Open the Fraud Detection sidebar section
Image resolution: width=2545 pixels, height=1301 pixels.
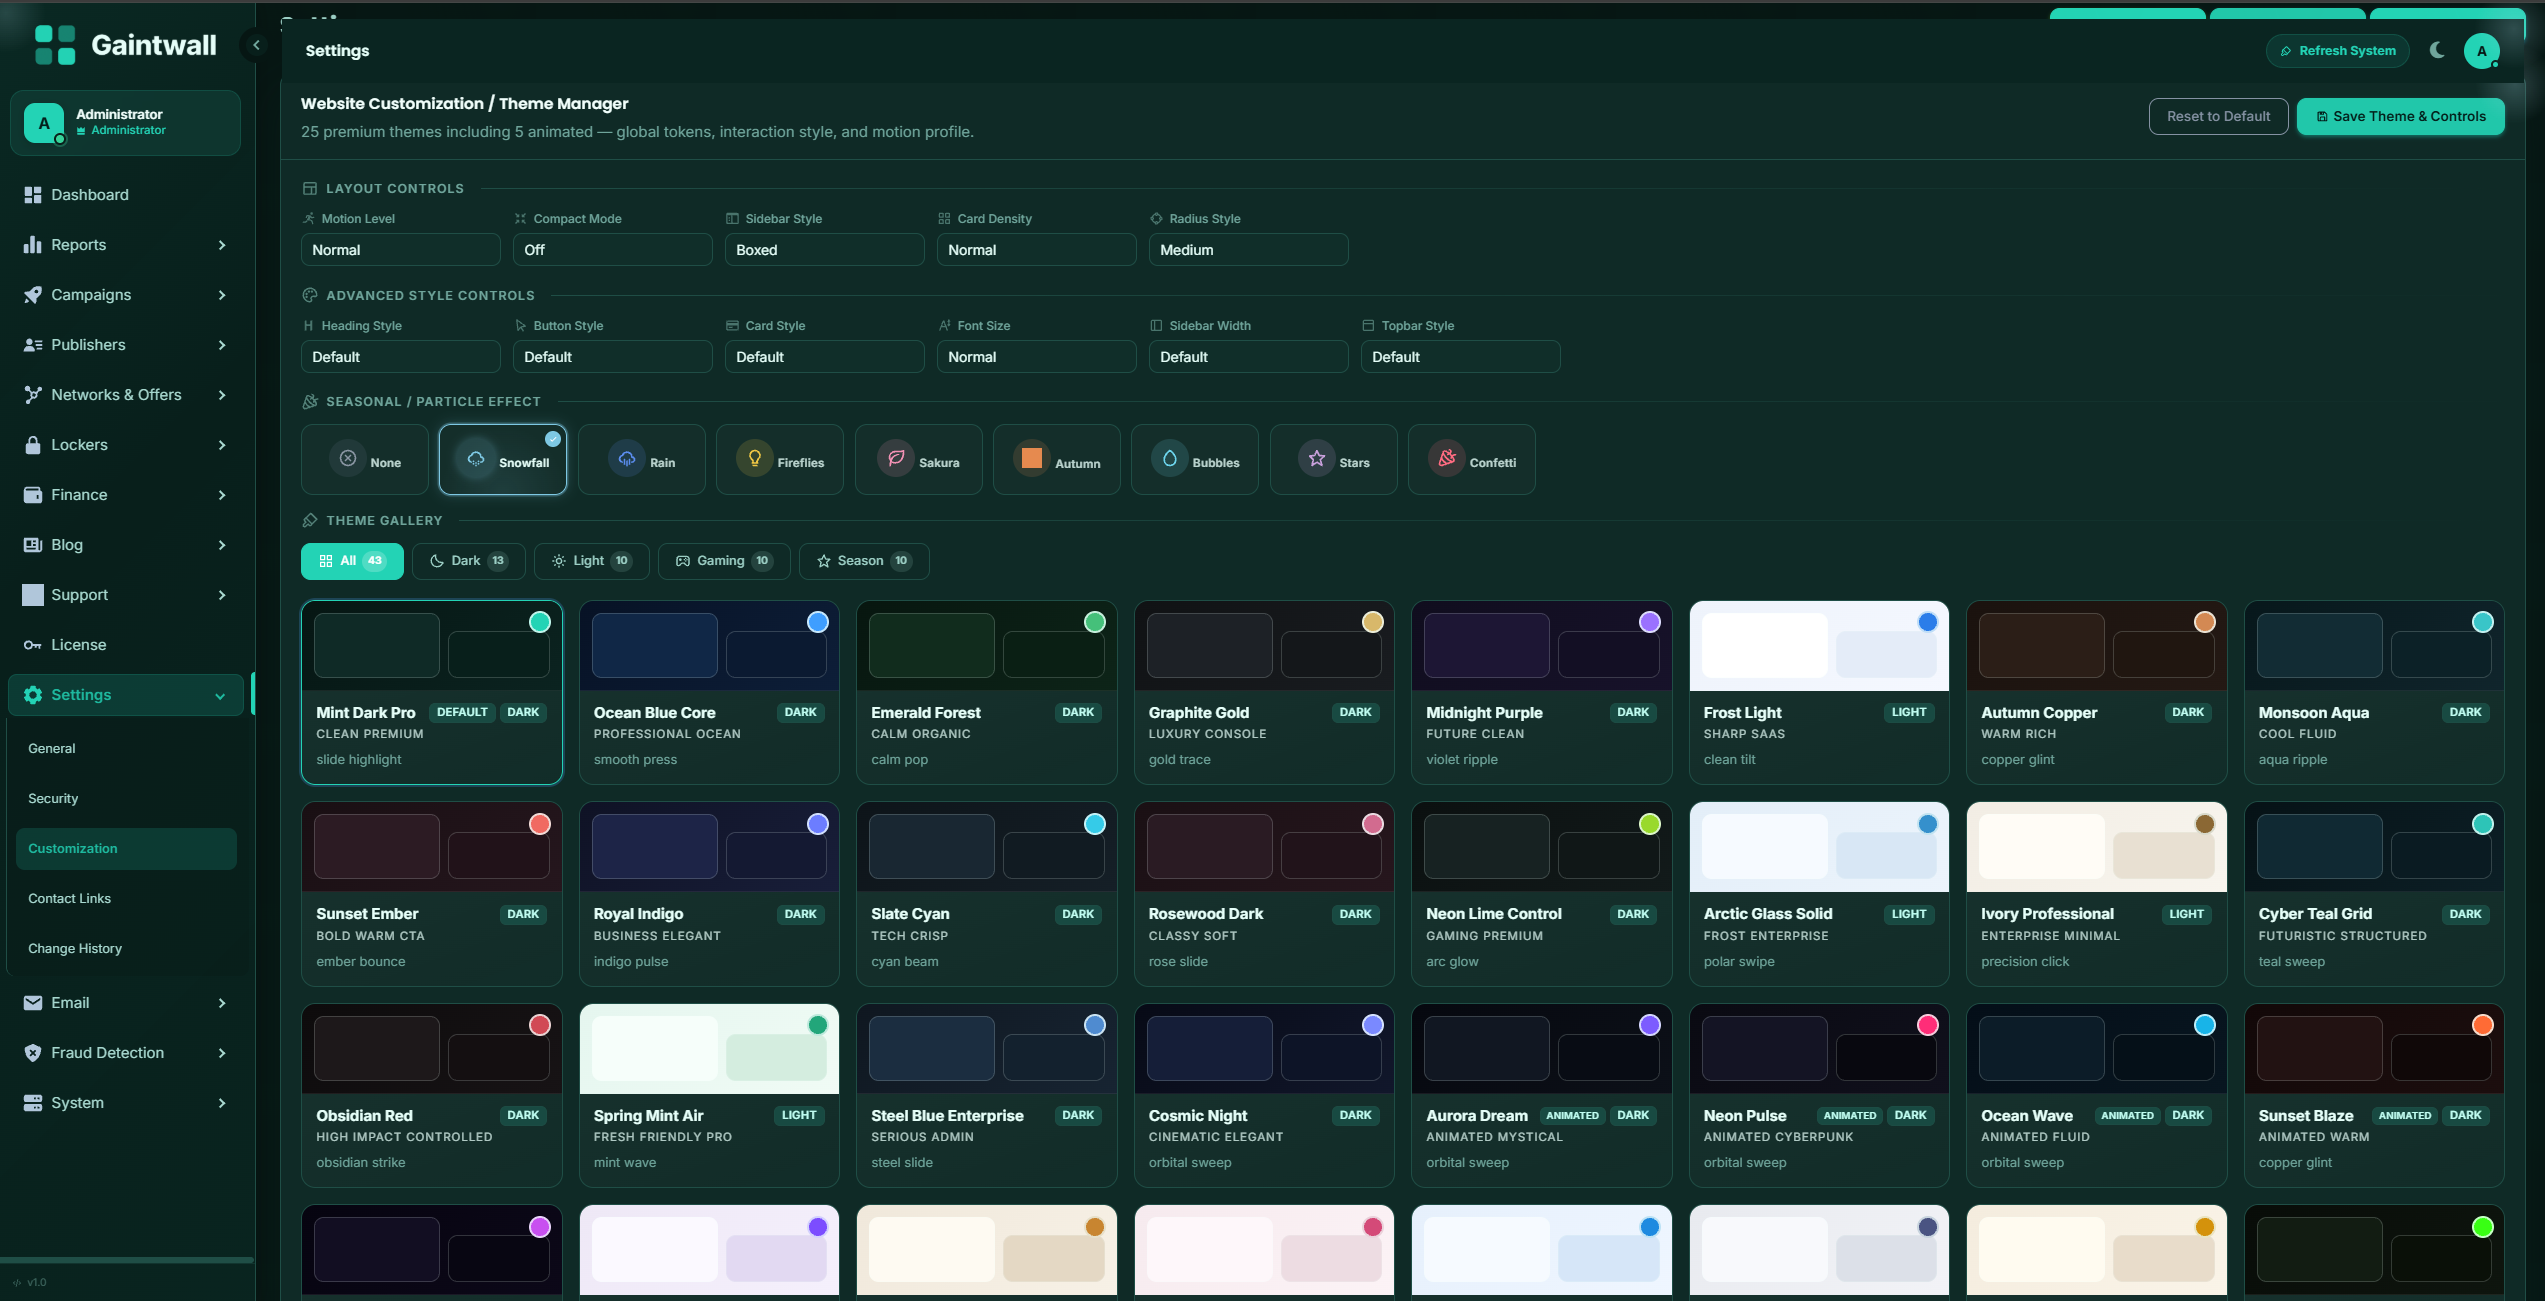(106, 1052)
